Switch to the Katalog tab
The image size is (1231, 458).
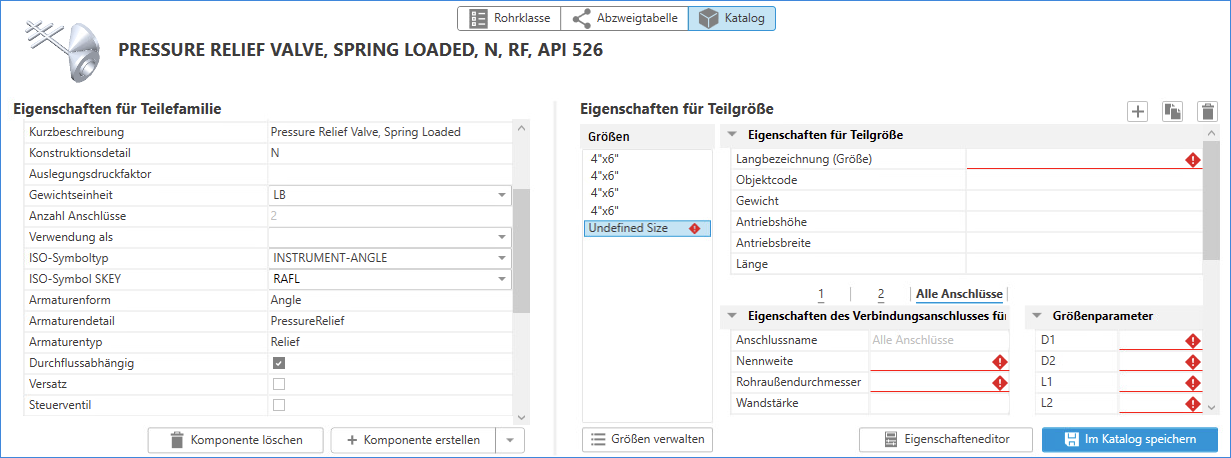(x=732, y=18)
